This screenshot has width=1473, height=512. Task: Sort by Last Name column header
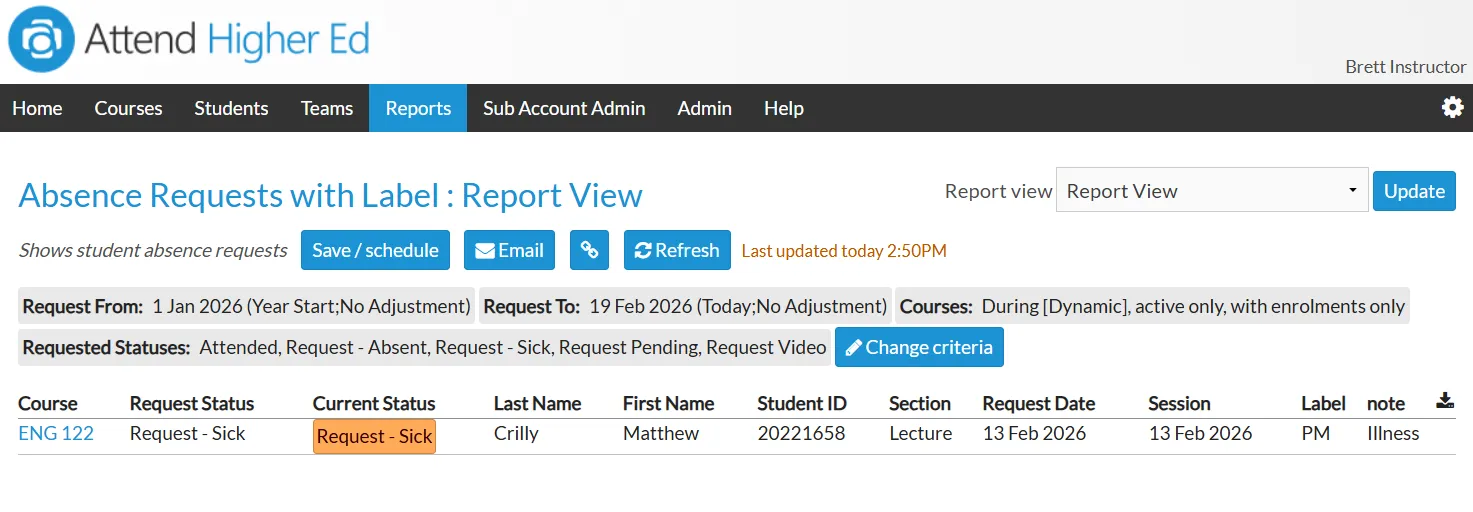(537, 404)
